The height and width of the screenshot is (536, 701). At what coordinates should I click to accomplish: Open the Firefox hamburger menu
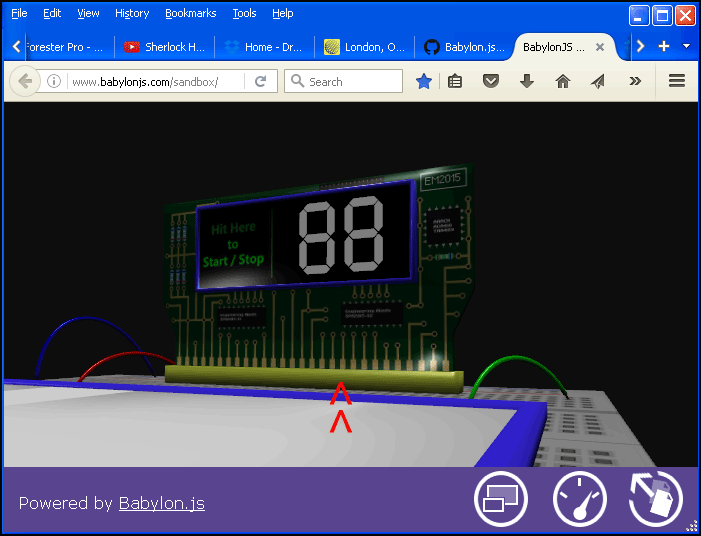[x=677, y=80]
